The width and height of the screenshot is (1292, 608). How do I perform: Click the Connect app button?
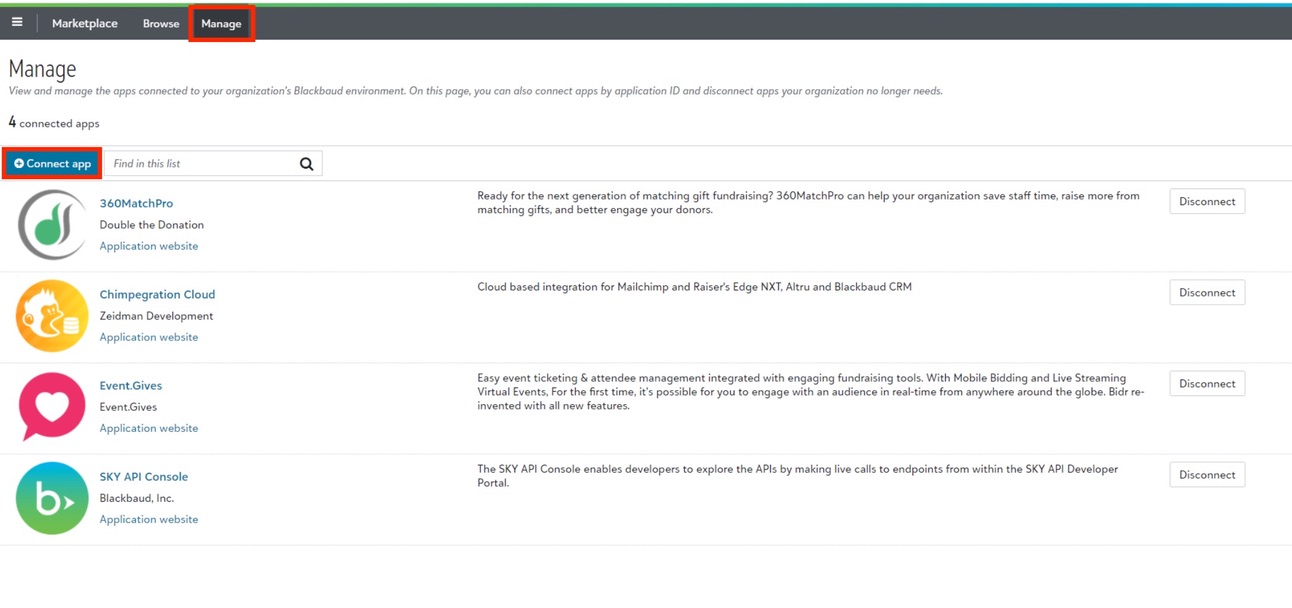[52, 164]
